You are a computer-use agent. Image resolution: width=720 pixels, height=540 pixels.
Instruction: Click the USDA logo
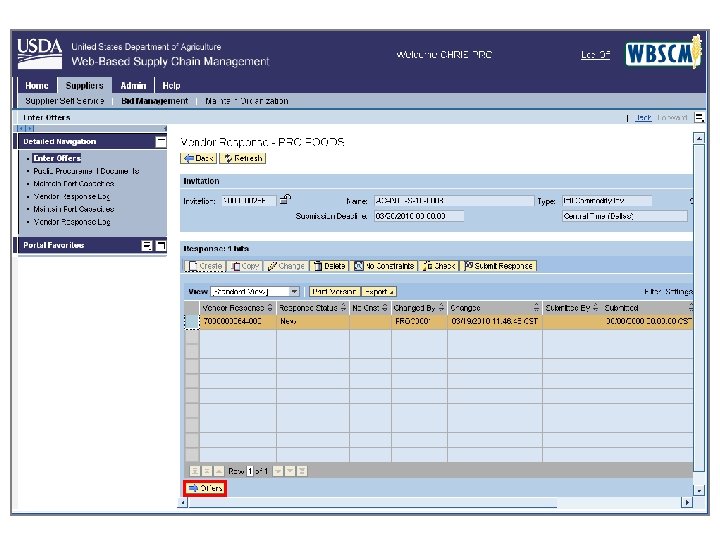[39, 54]
